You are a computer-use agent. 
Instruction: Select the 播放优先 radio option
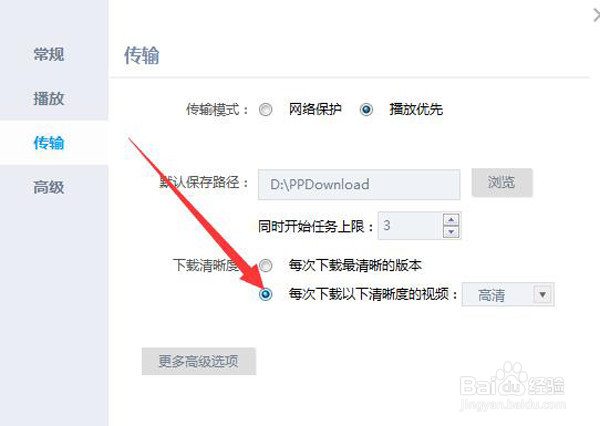click(366, 109)
